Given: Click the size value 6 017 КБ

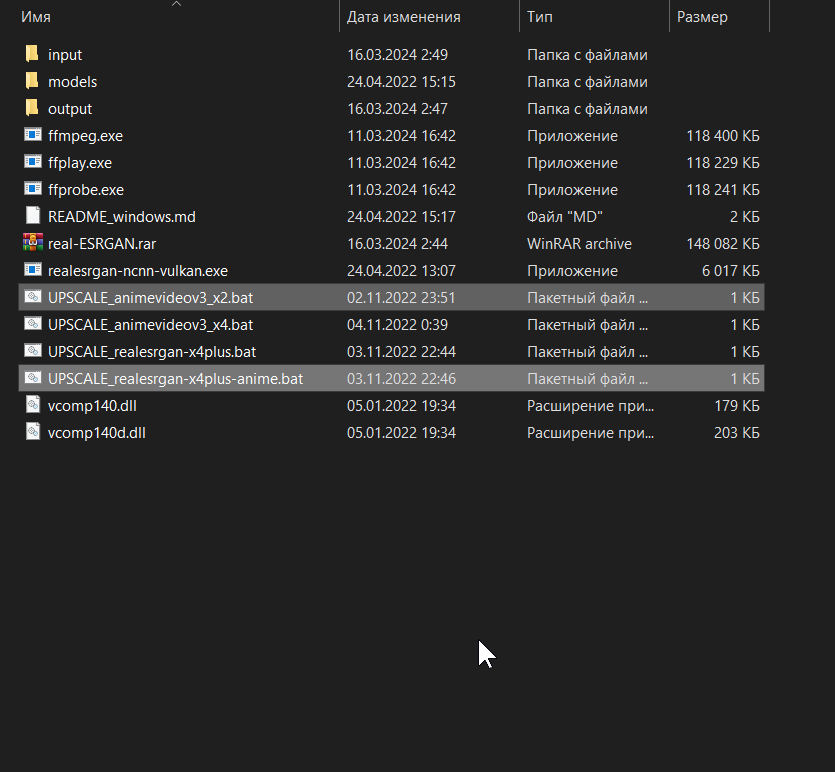Looking at the screenshot, I should click(731, 271).
